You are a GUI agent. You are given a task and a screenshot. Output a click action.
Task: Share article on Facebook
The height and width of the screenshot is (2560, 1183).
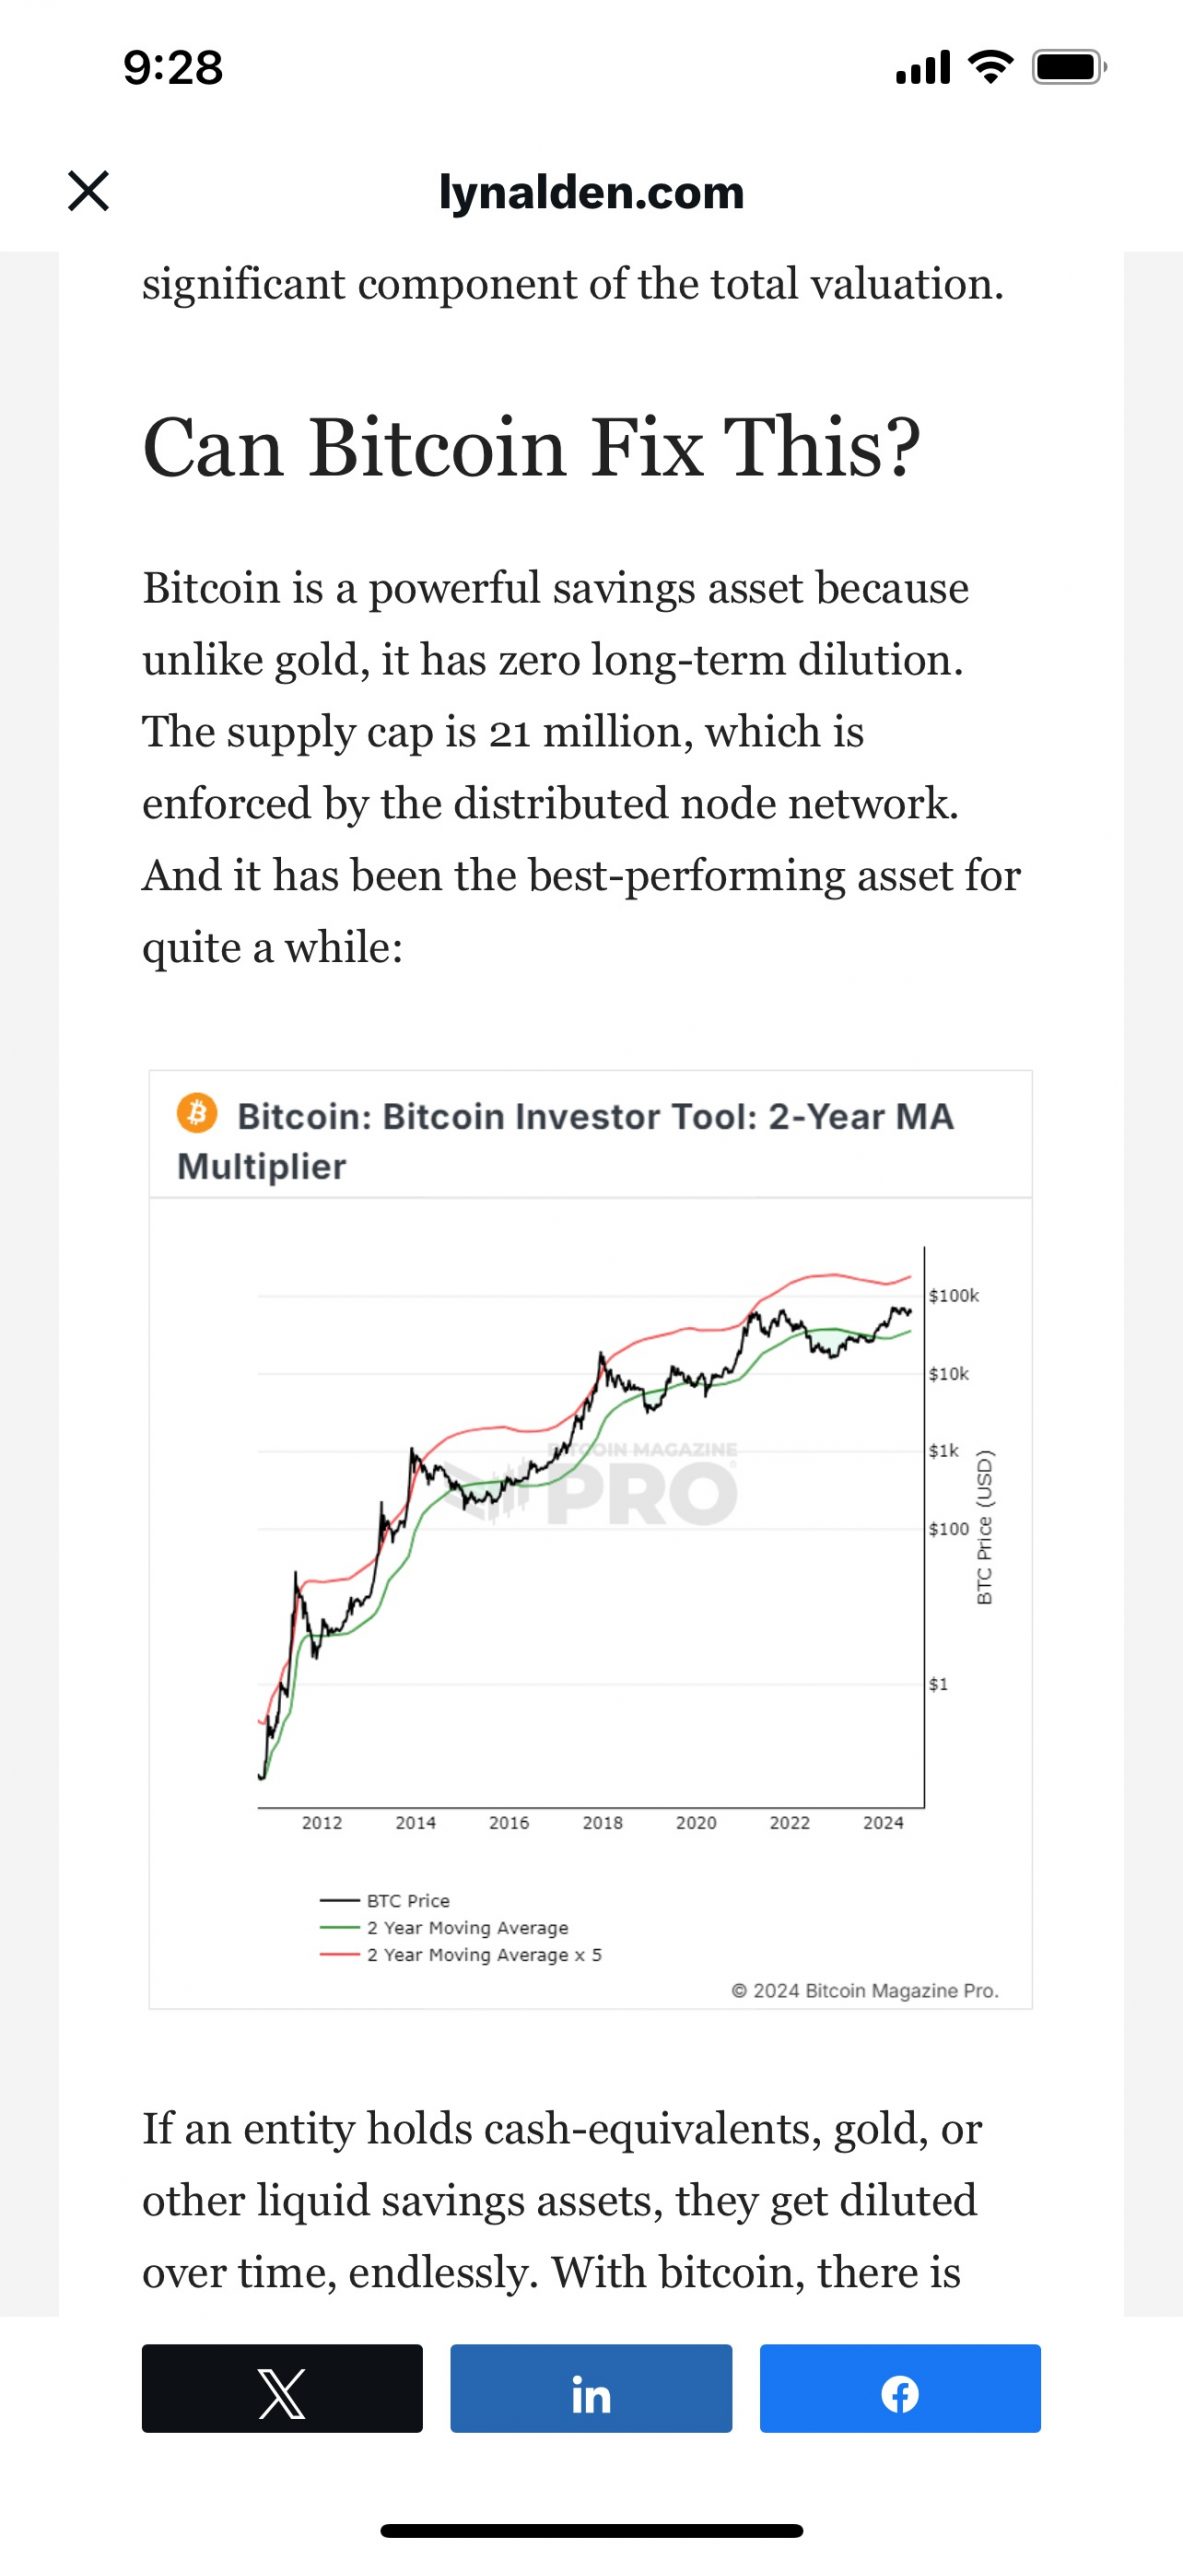click(900, 2393)
